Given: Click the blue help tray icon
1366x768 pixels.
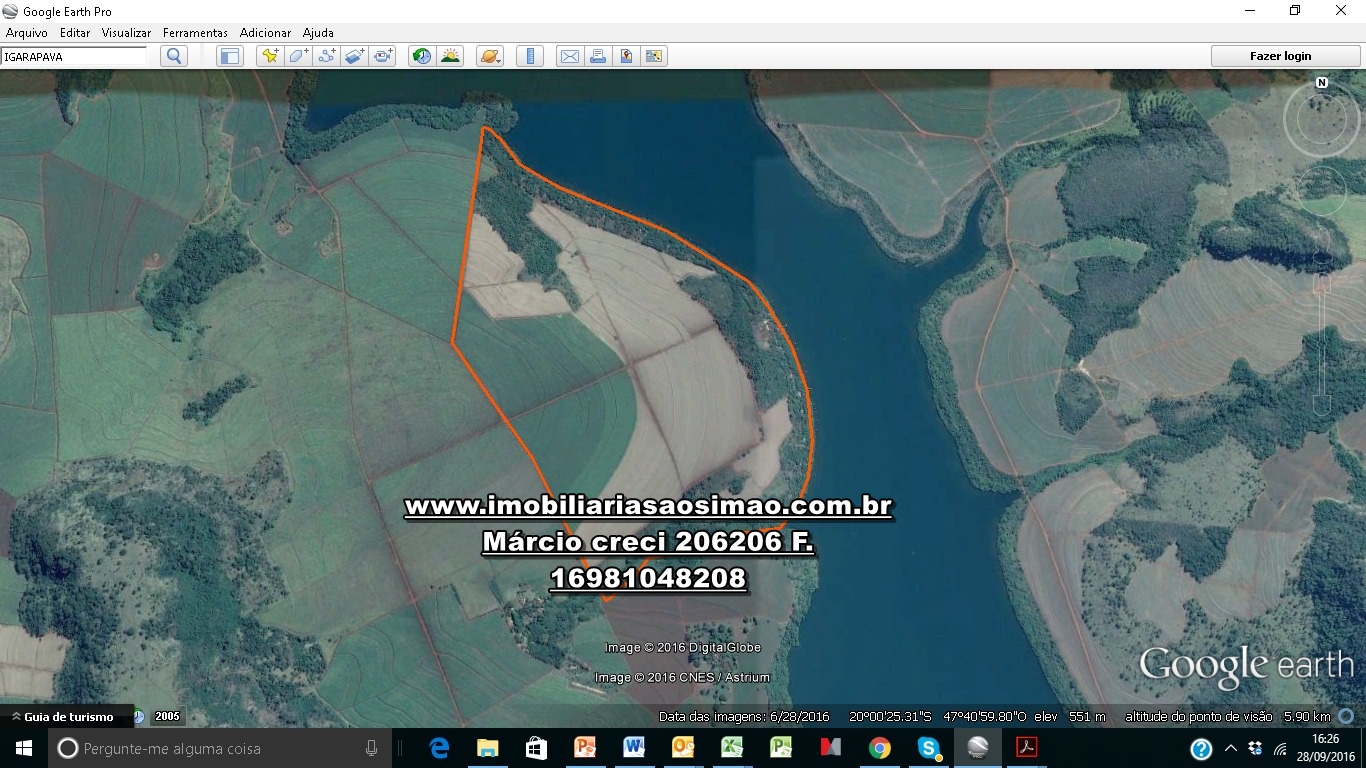Looking at the screenshot, I should click(x=1201, y=749).
